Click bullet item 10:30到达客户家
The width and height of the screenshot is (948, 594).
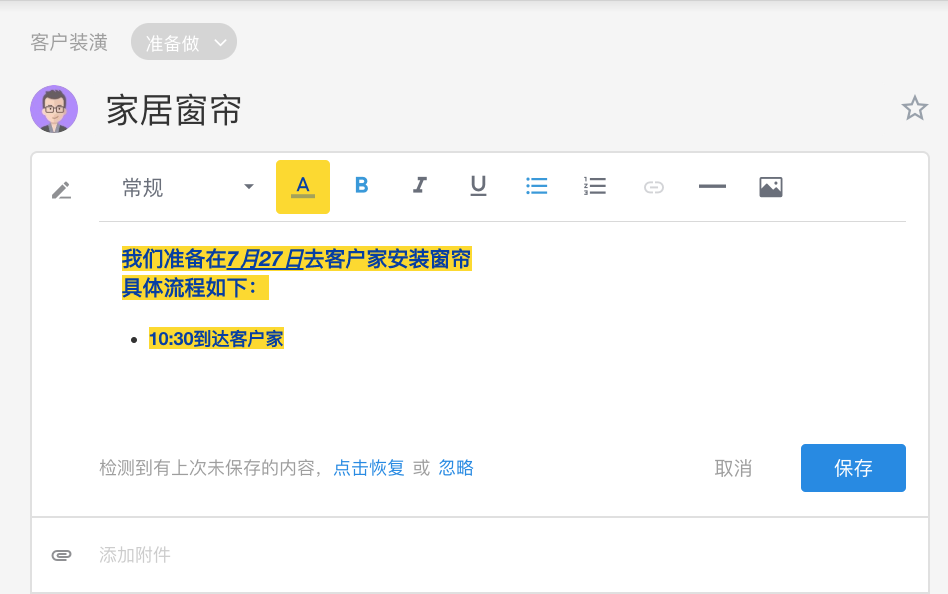tap(216, 339)
